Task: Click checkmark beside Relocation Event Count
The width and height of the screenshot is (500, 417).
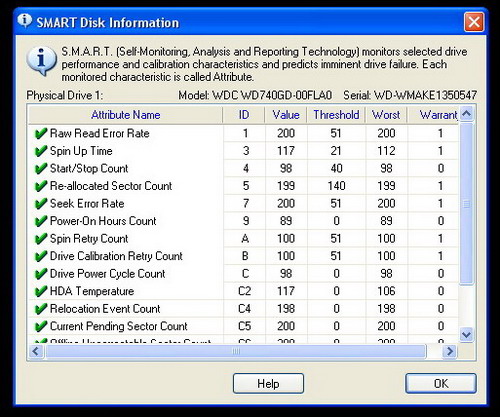Action: coord(41,309)
